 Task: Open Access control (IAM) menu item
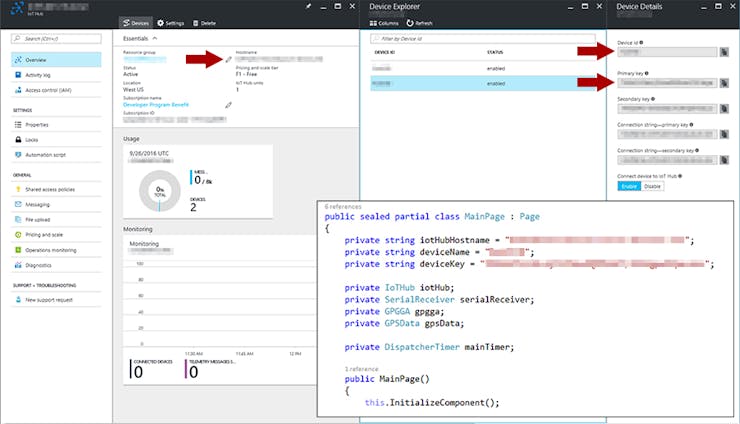[x=56, y=90]
